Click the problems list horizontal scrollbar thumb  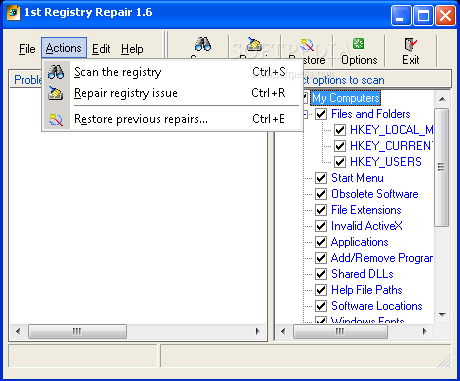pyautogui.click(x=77, y=331)
